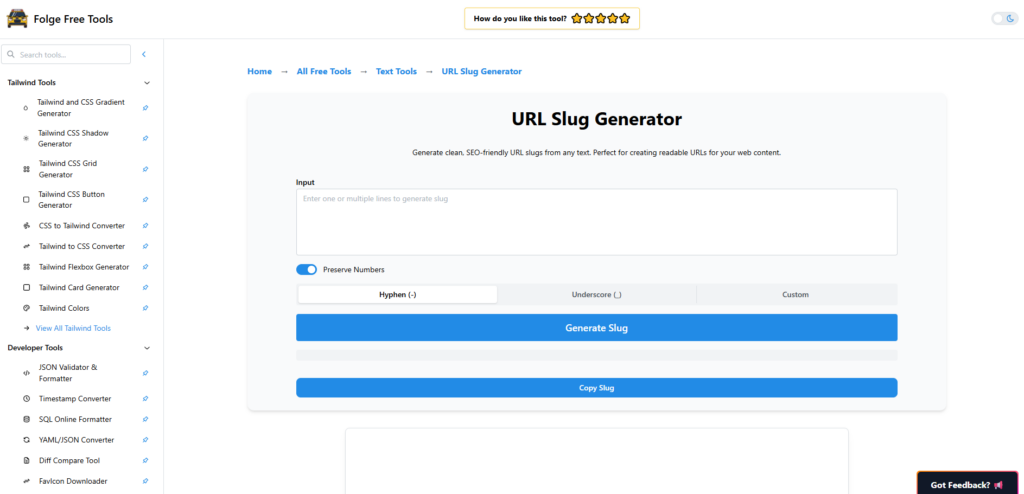Pin the Tailwind Card Generator
Screen dimensions: 1024x494
(146, 288)
